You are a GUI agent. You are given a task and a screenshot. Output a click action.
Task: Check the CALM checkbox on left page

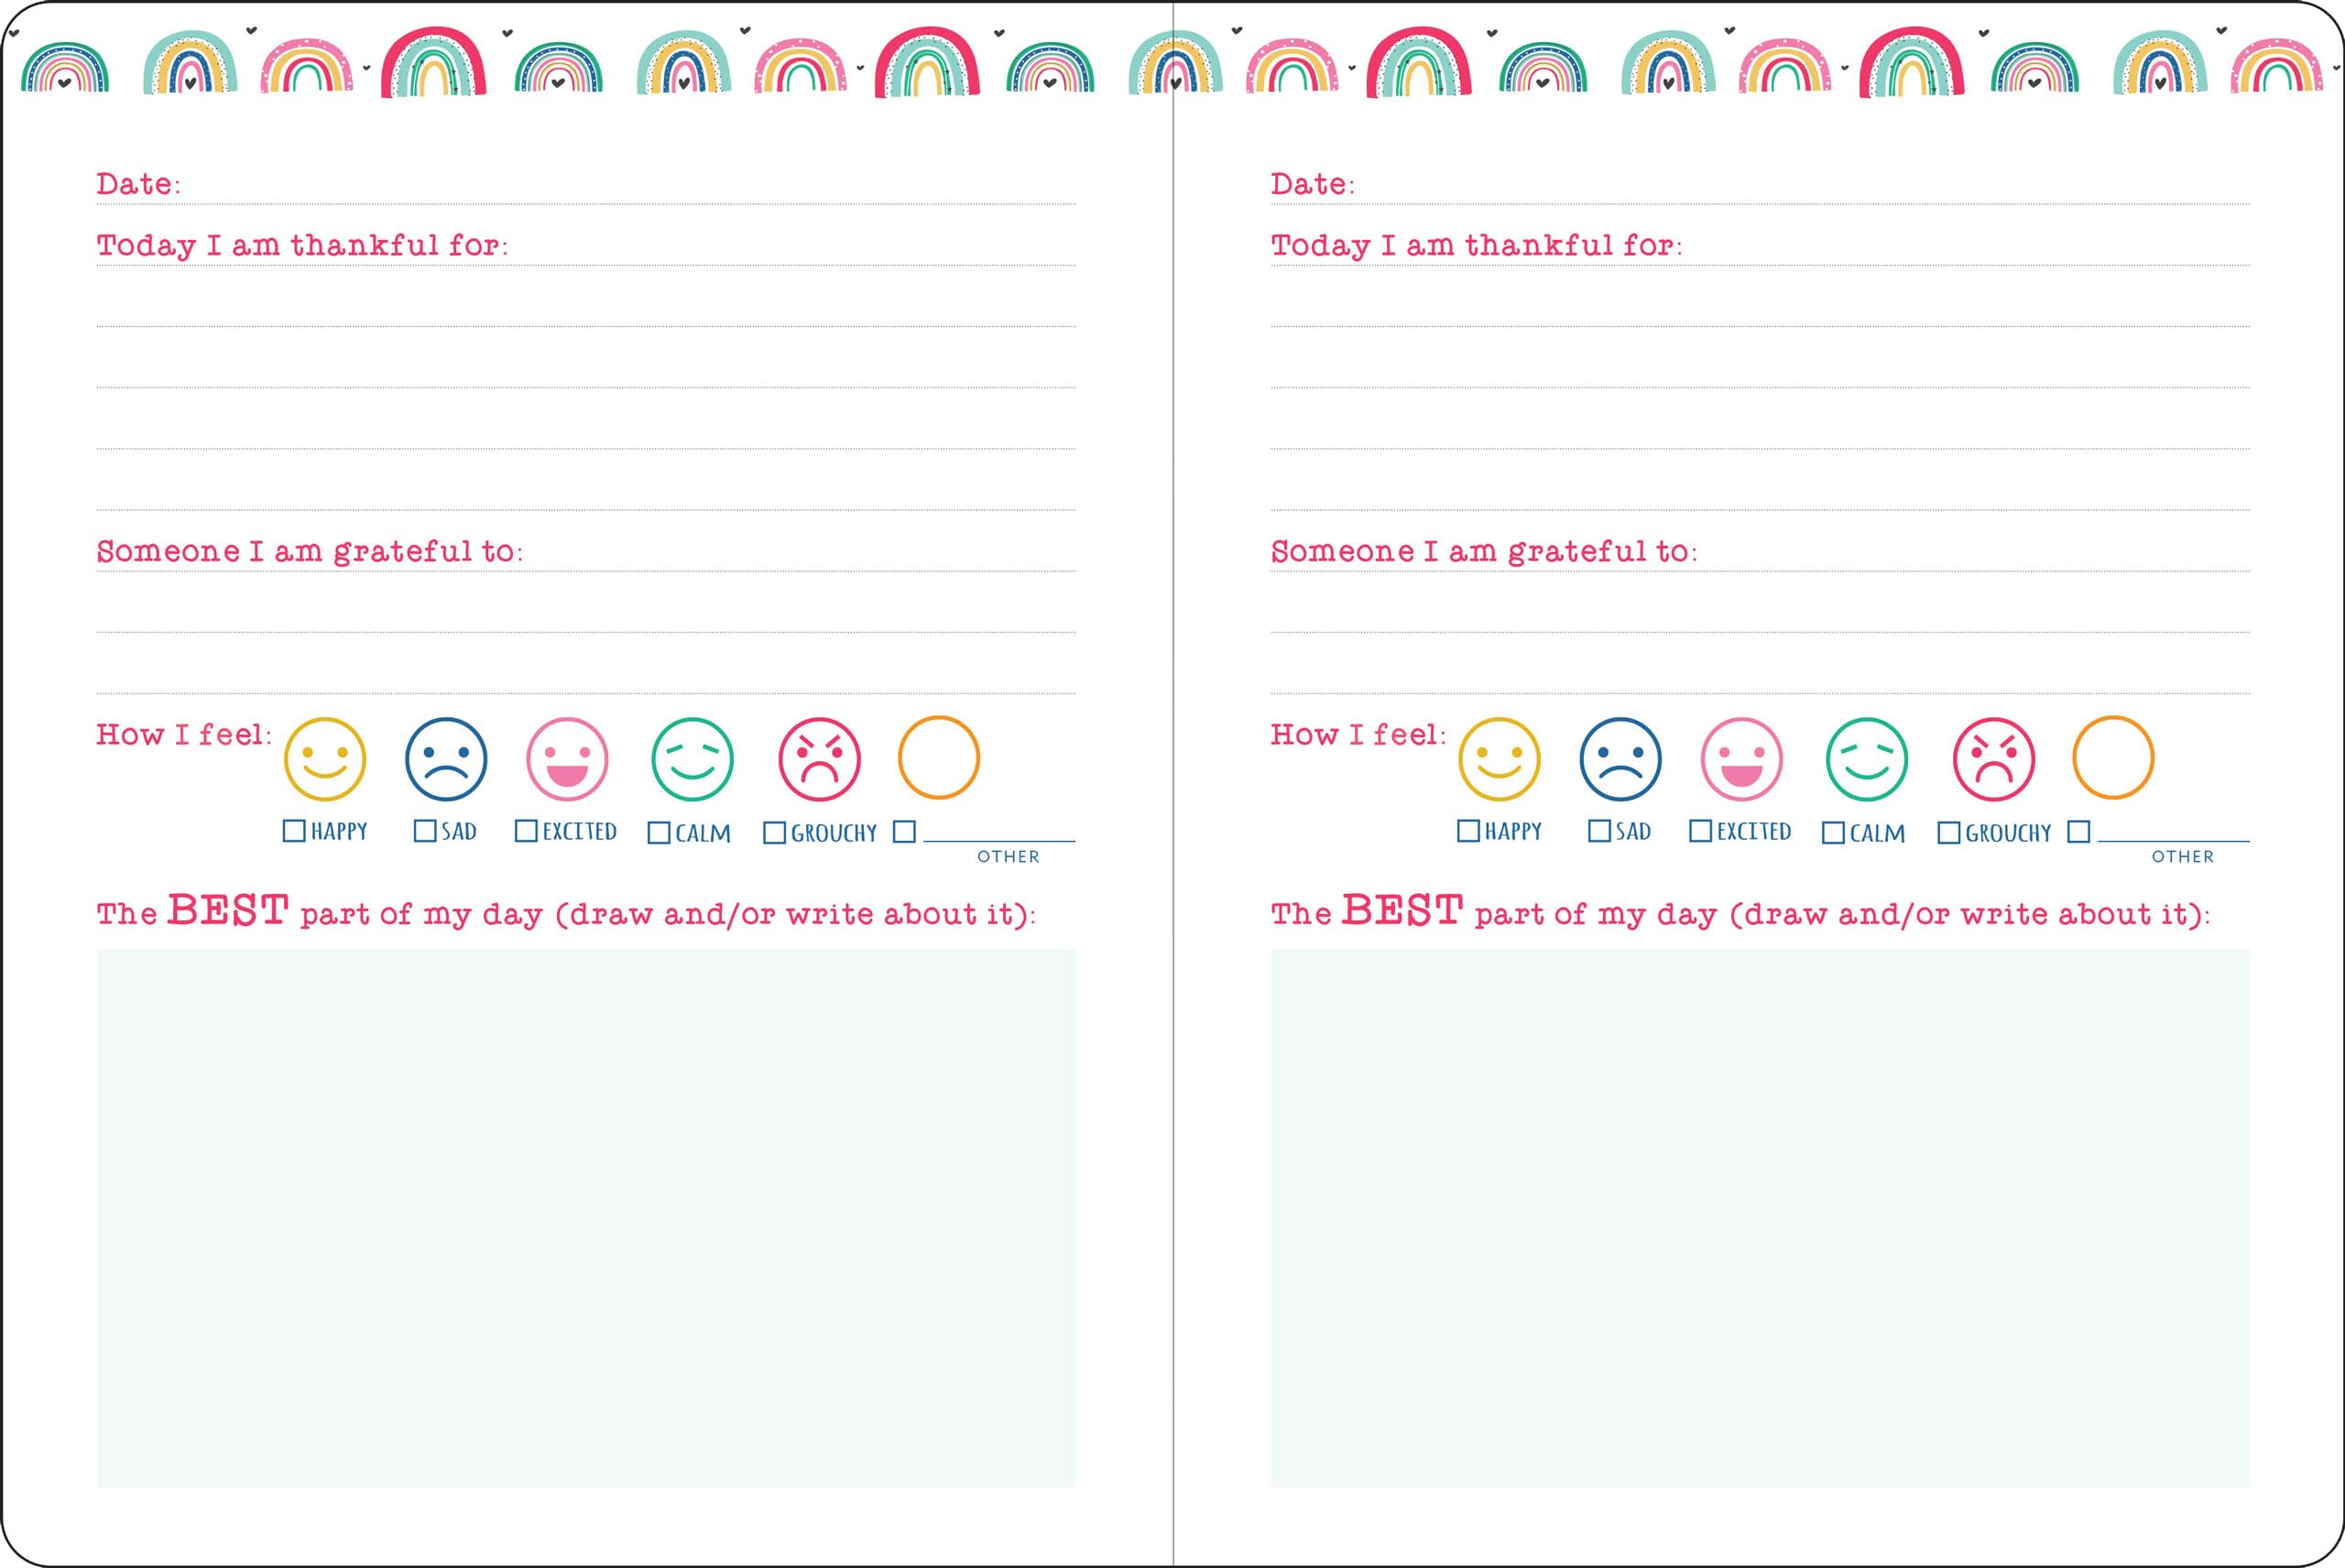pyautogui.click(x=657, y=831)
